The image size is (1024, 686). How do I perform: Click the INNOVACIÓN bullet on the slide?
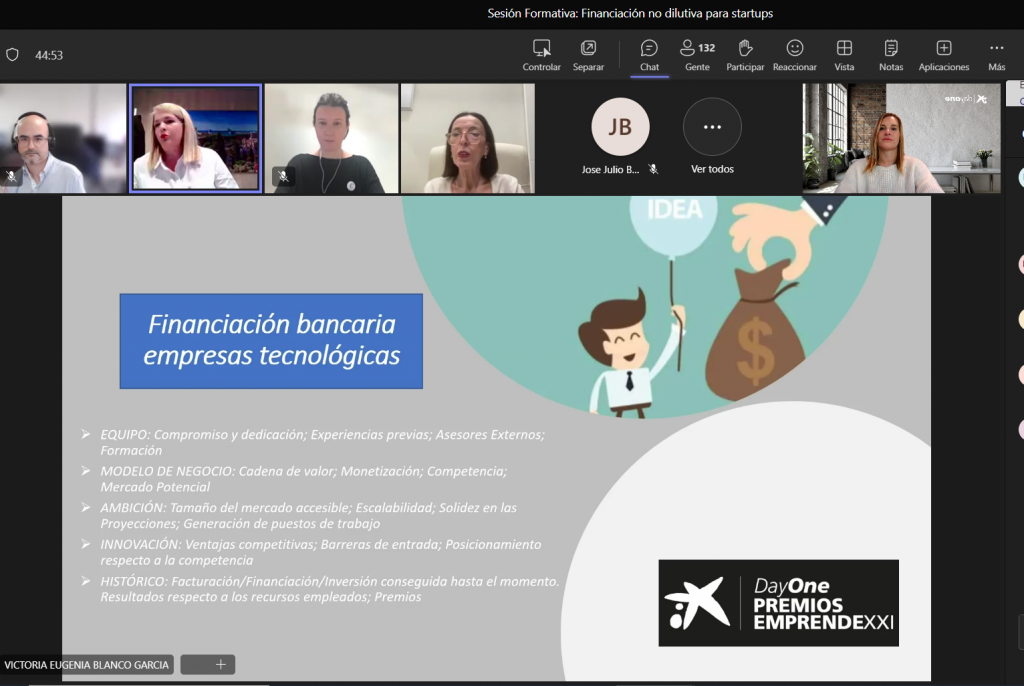coord(320,552)
